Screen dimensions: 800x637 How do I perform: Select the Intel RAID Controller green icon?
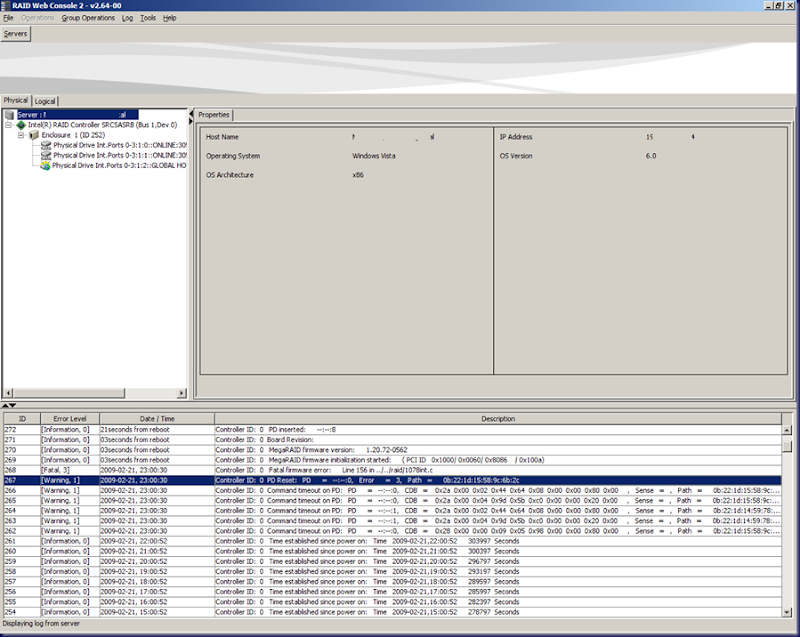(x=21, y=125)
